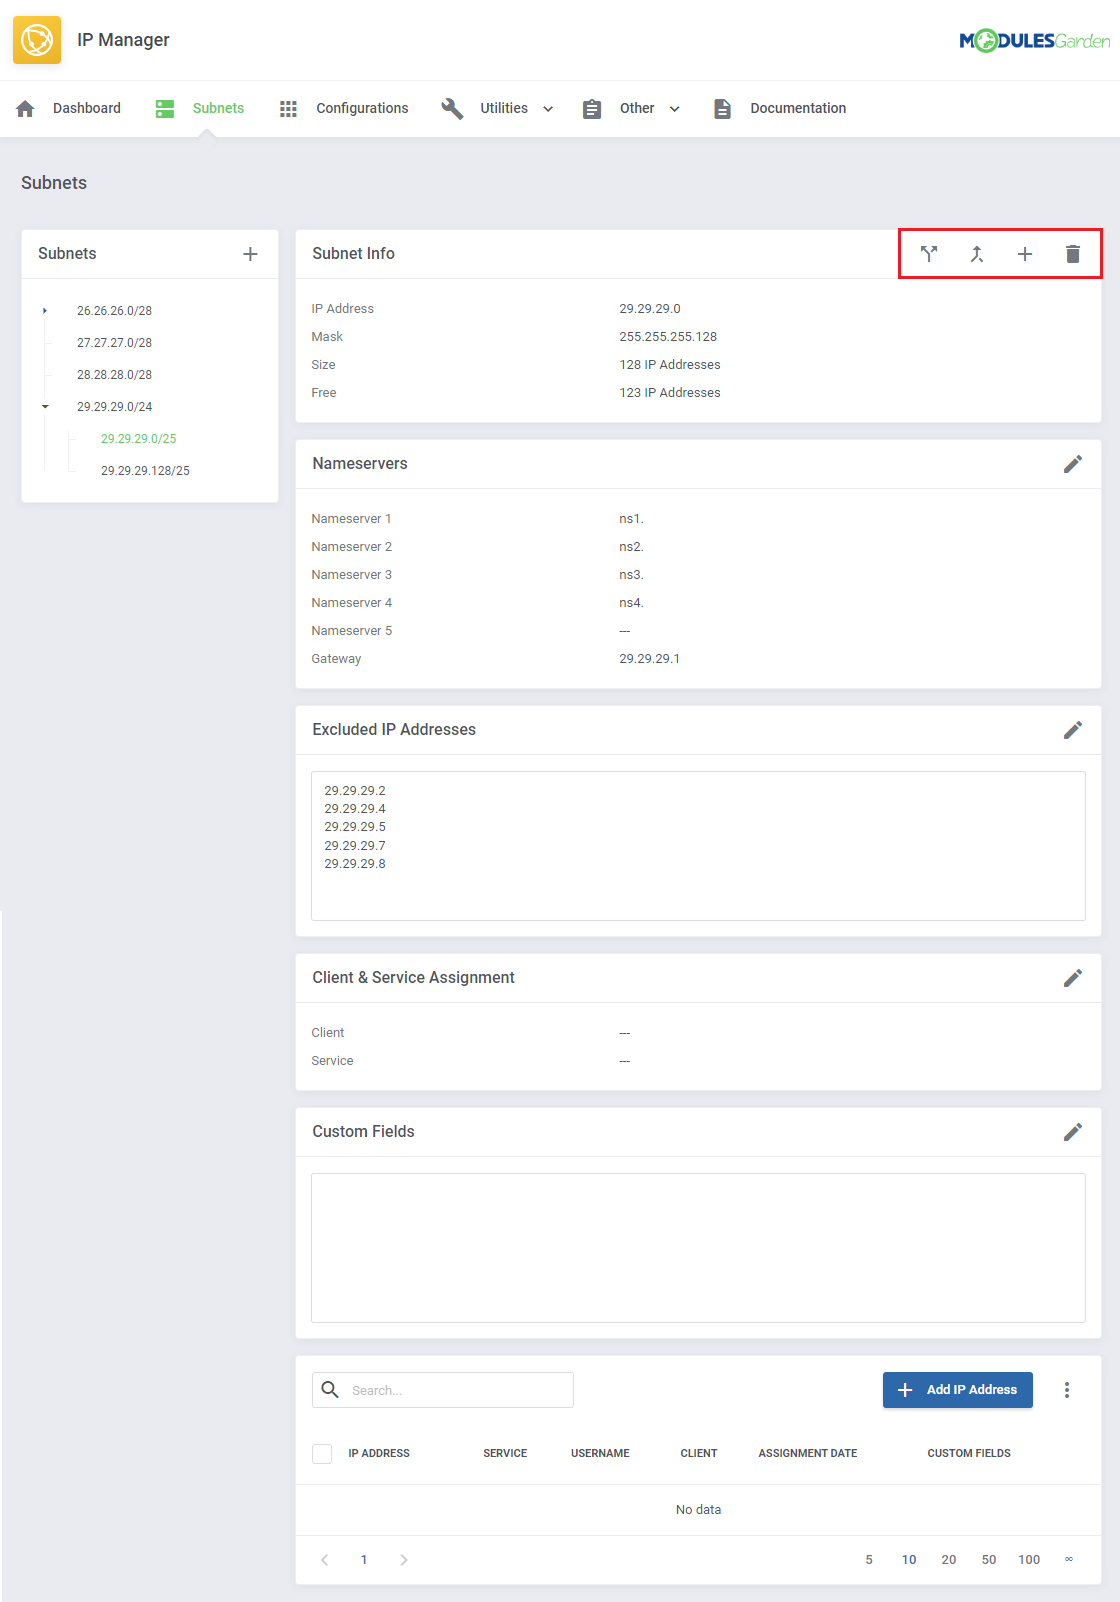The height and width of the screenshot is (1602, 1120).
Task: Click the plus icon in Subnet Info
Action: (x=1025, y=254)
